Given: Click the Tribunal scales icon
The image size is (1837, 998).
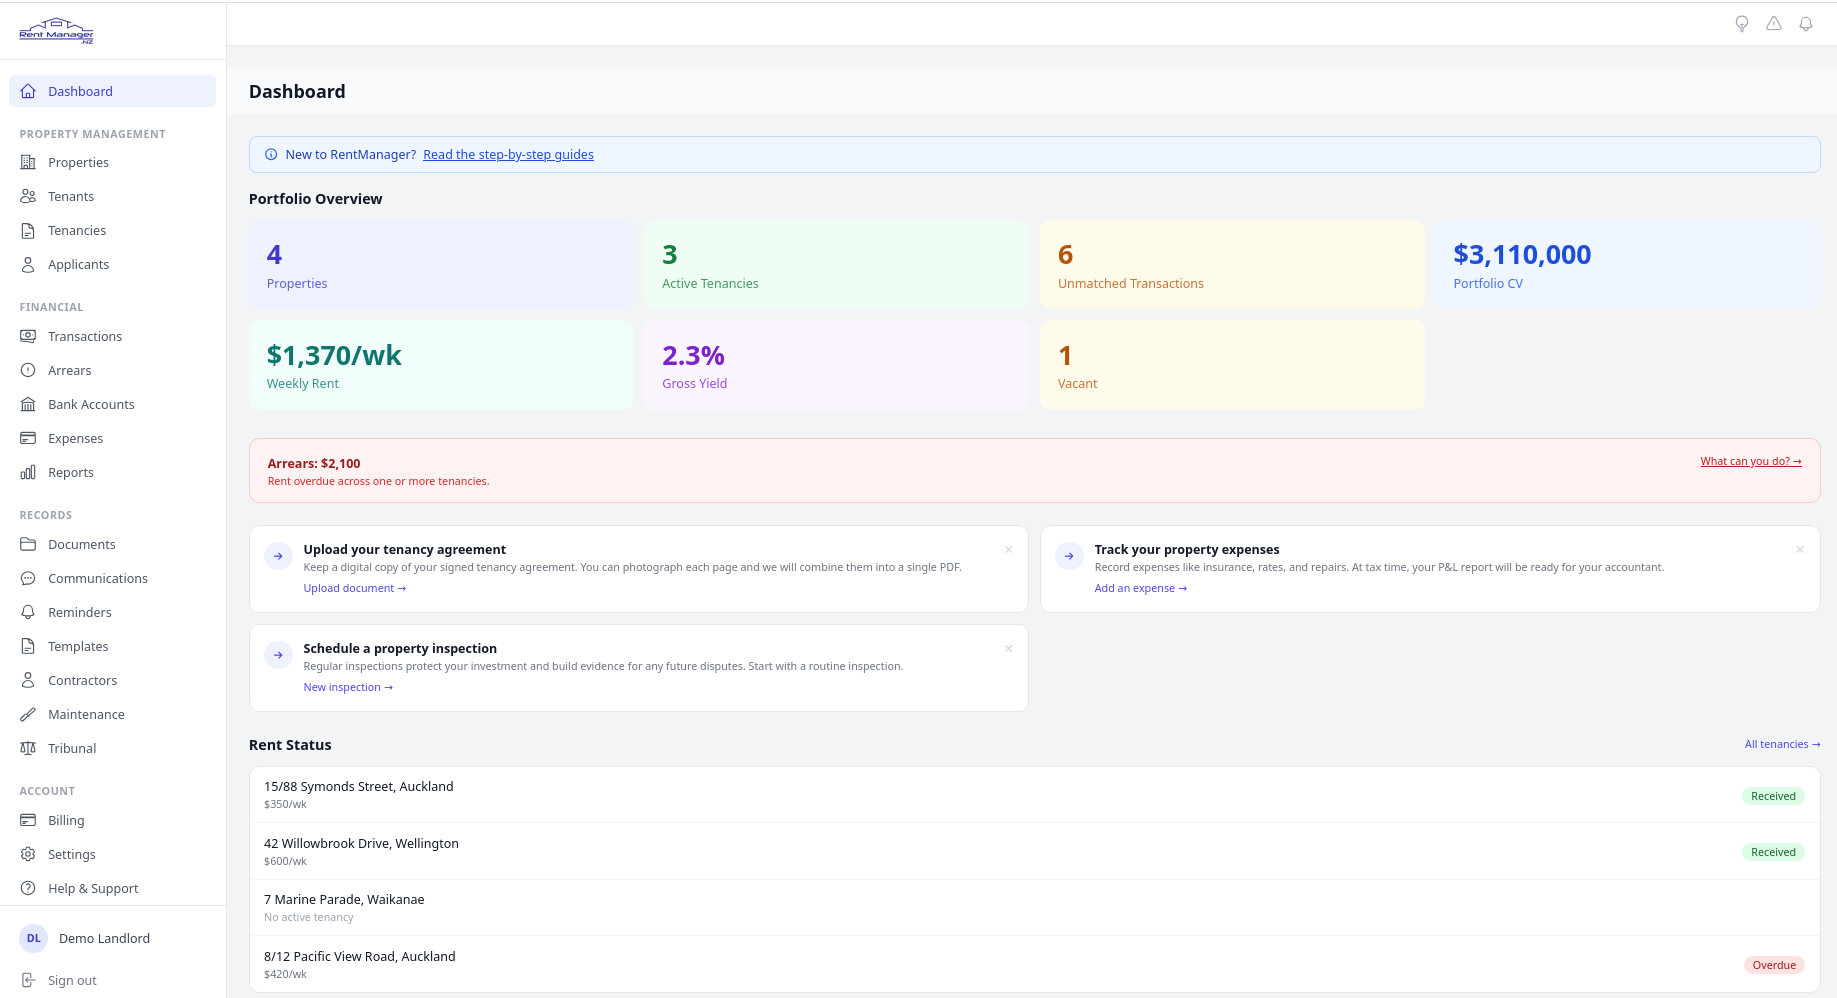Looking at the screenshot, I should coord(28,748).
